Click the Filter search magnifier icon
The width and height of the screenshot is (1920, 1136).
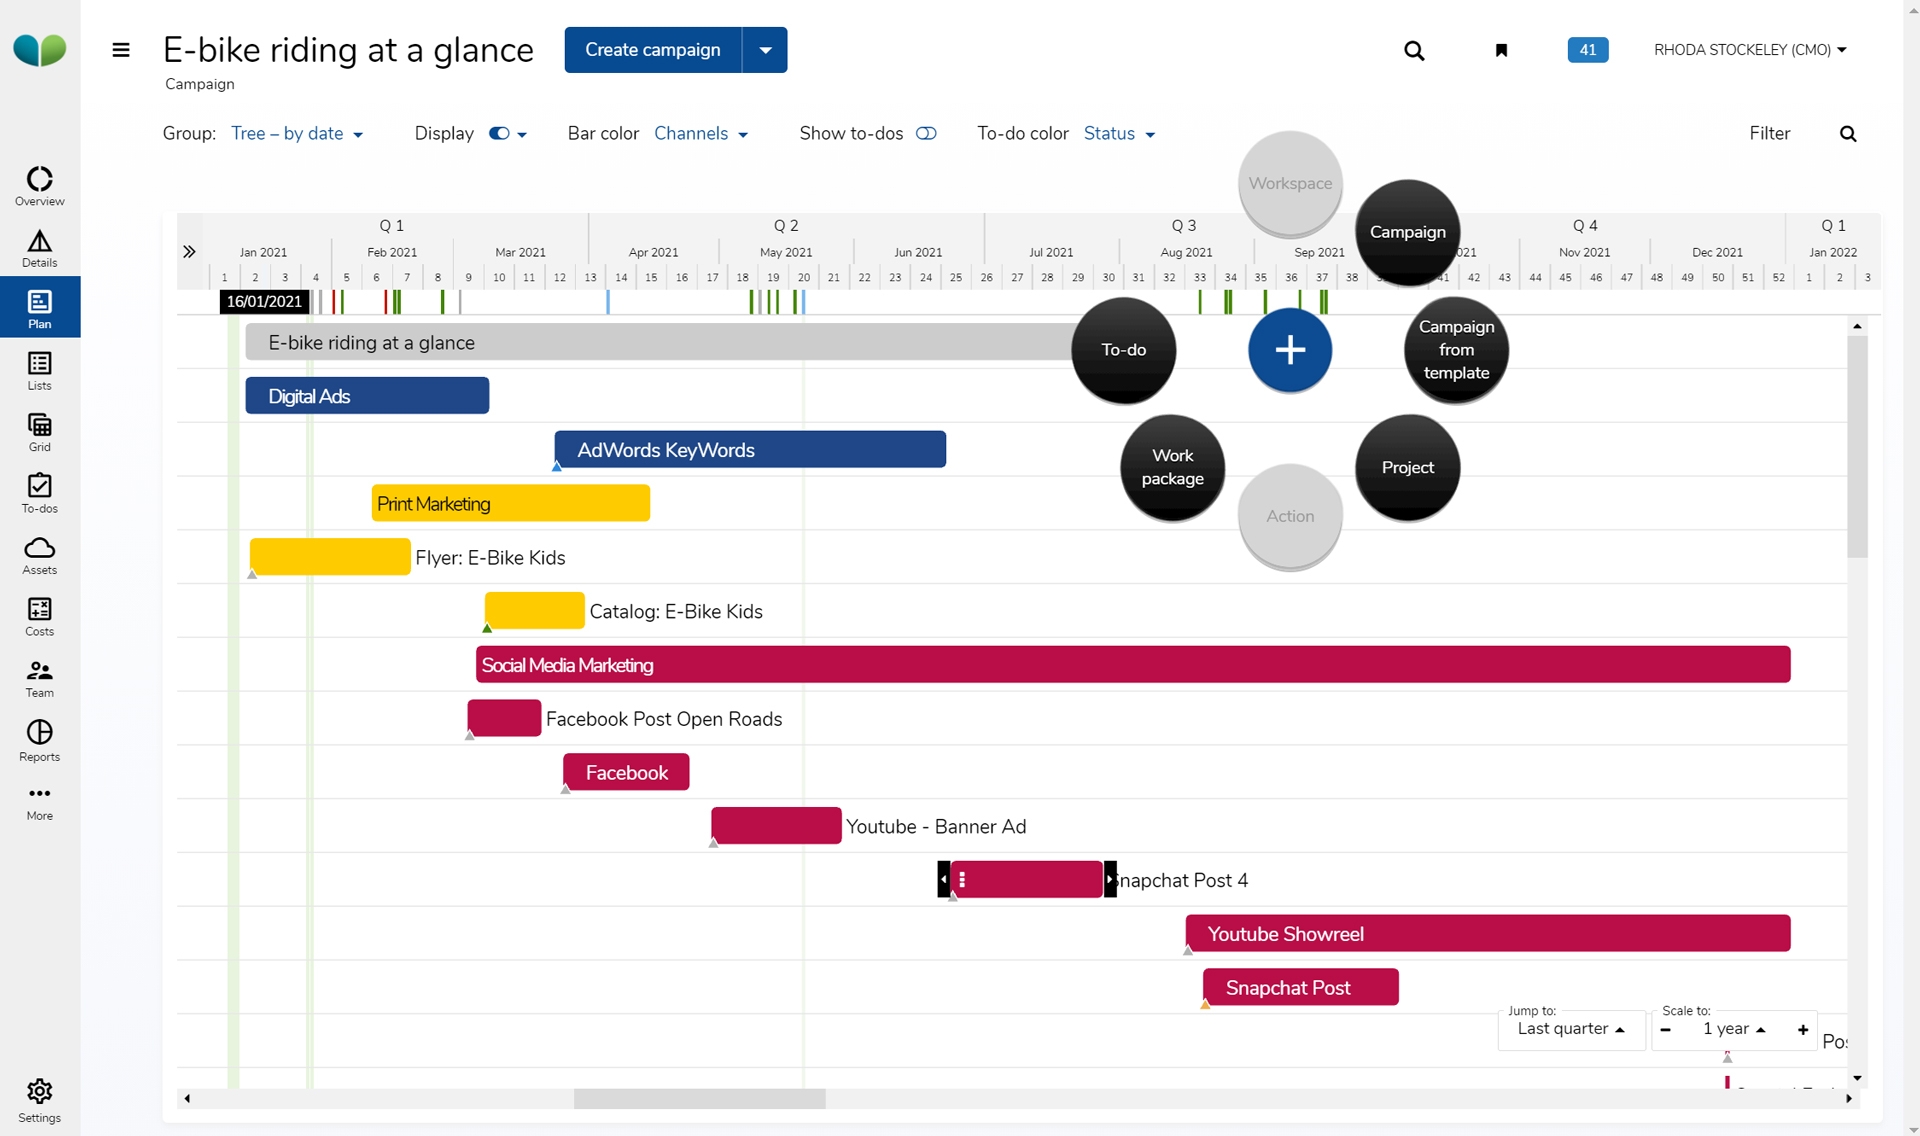pyautogui.click(x=1848, y=134)
